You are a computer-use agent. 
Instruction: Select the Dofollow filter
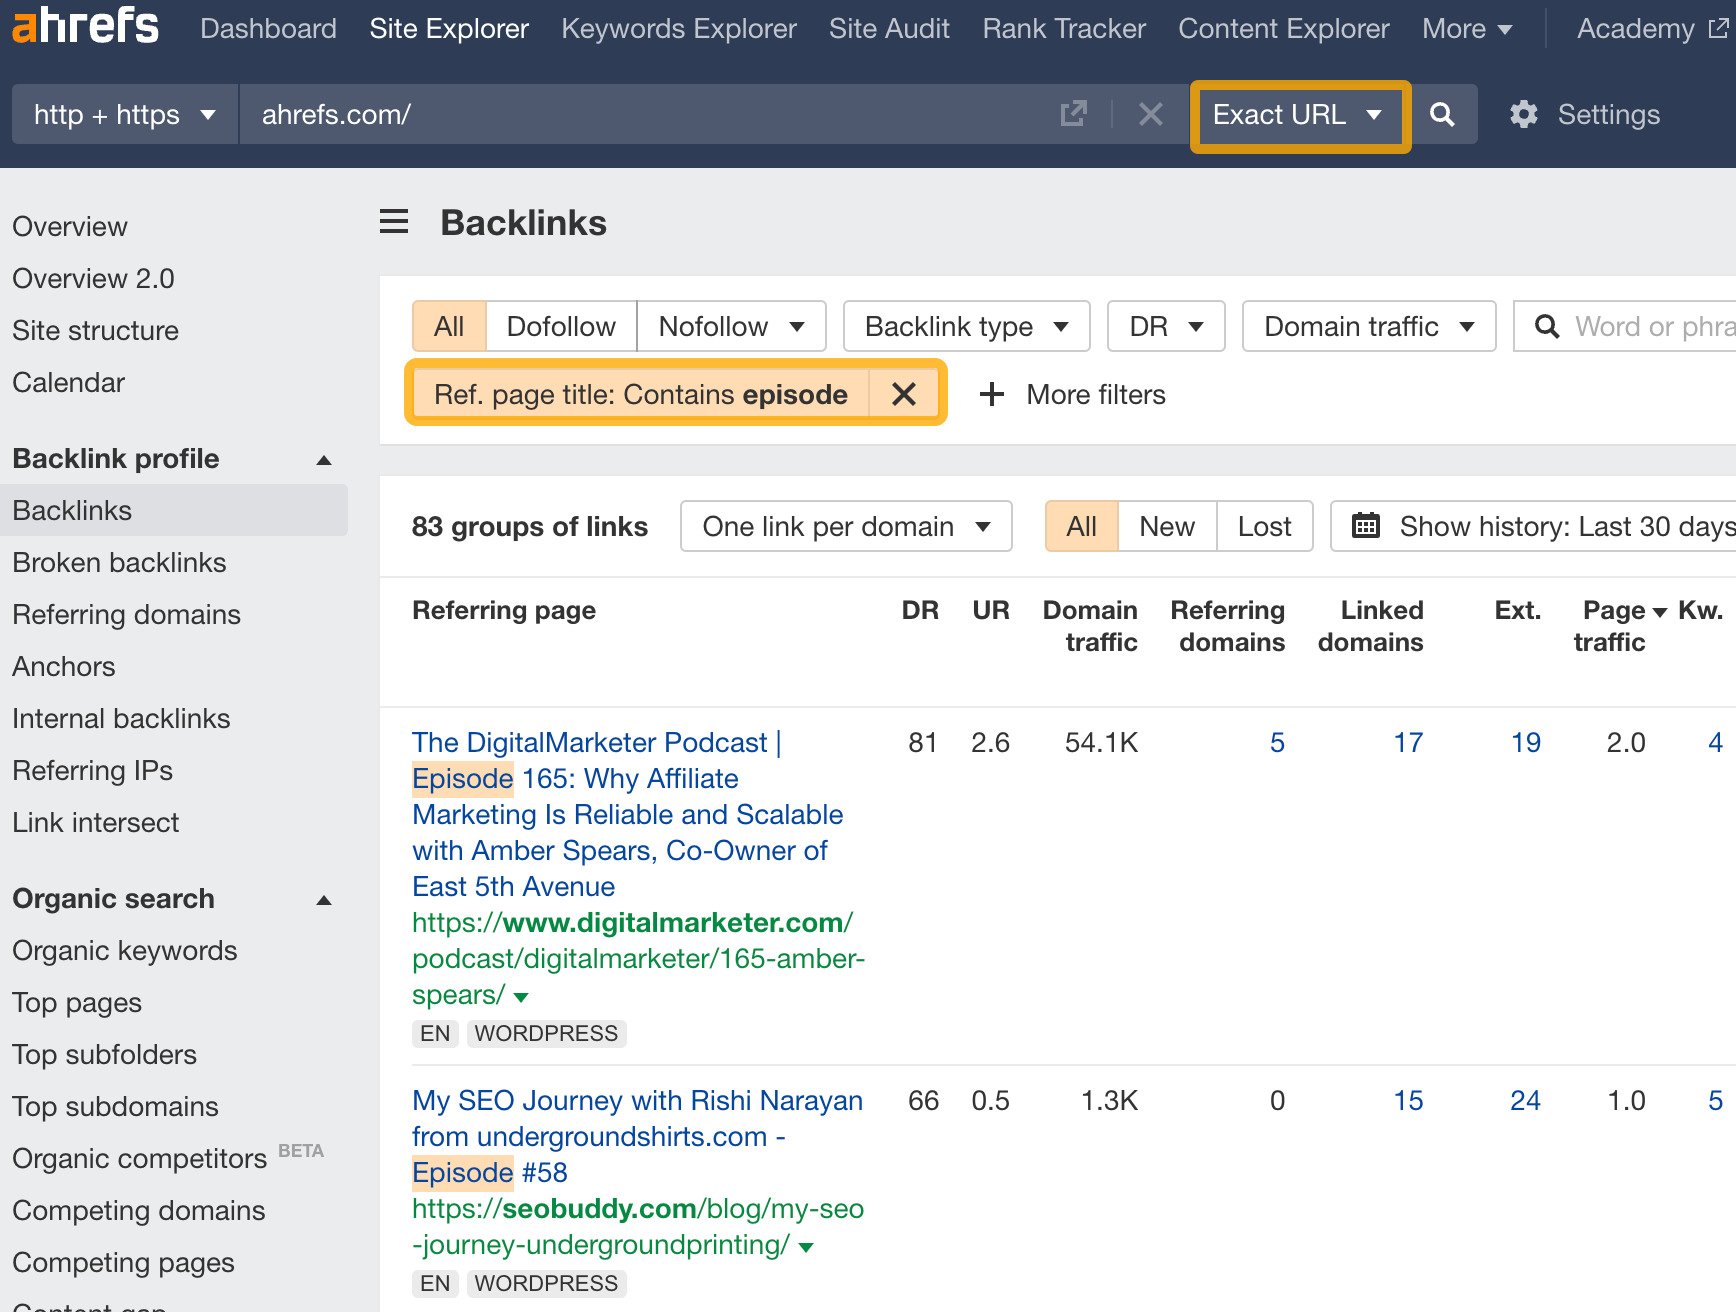[561, 325]
